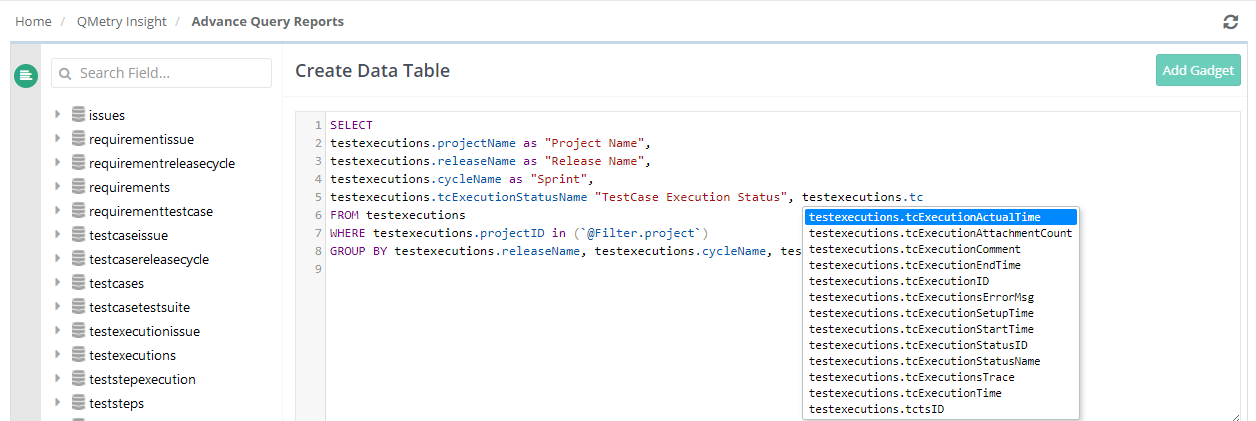Expand the requirementtestcase tree node
This screenshot has height=421, width=1256.
click(58, 211)
